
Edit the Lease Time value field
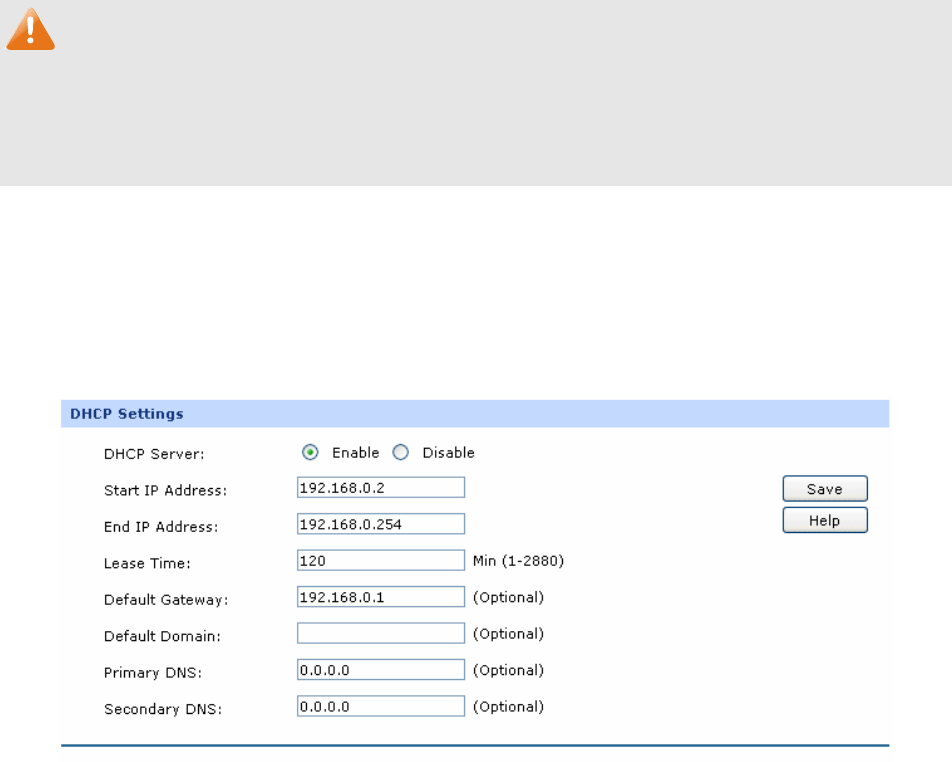[x=381, y=561]
